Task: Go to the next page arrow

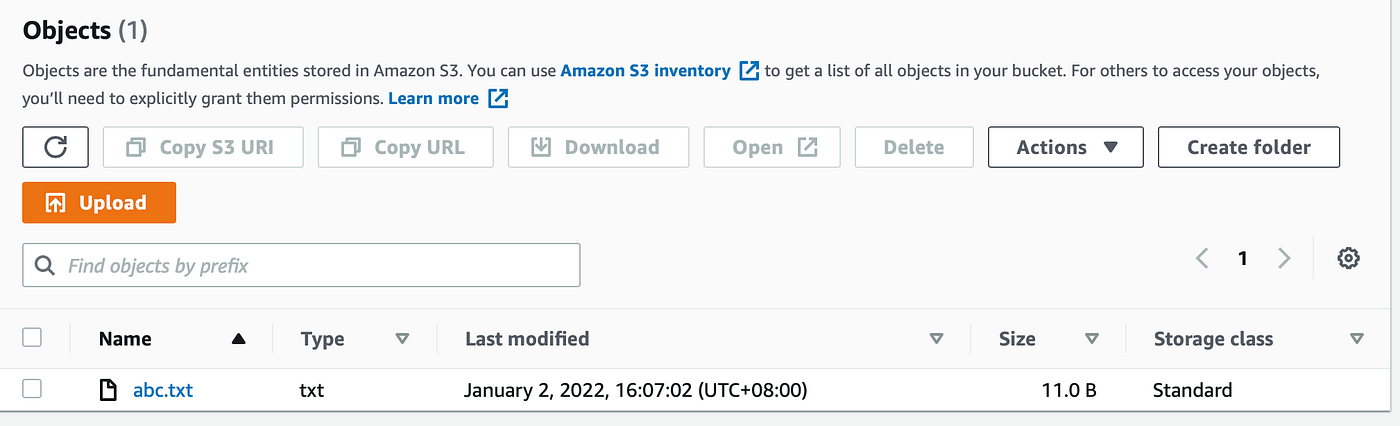Action: pos(1284,258)
